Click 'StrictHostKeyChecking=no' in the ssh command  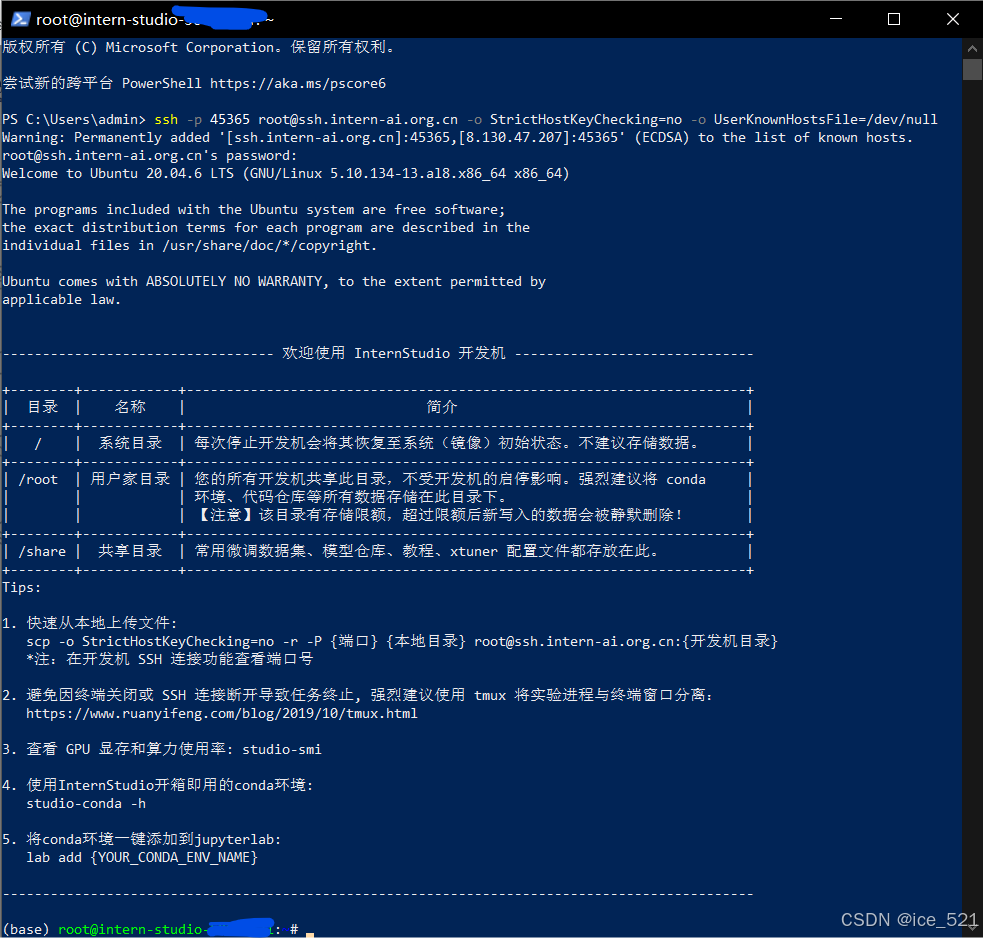586,119
